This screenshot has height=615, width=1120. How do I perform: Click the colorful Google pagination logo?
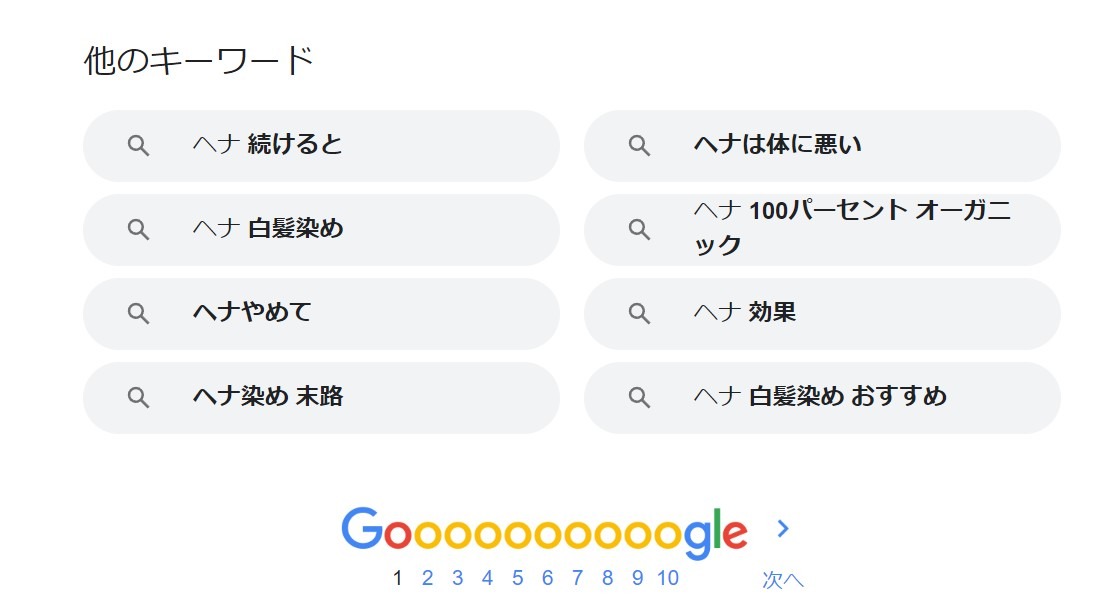click(544, 531)
